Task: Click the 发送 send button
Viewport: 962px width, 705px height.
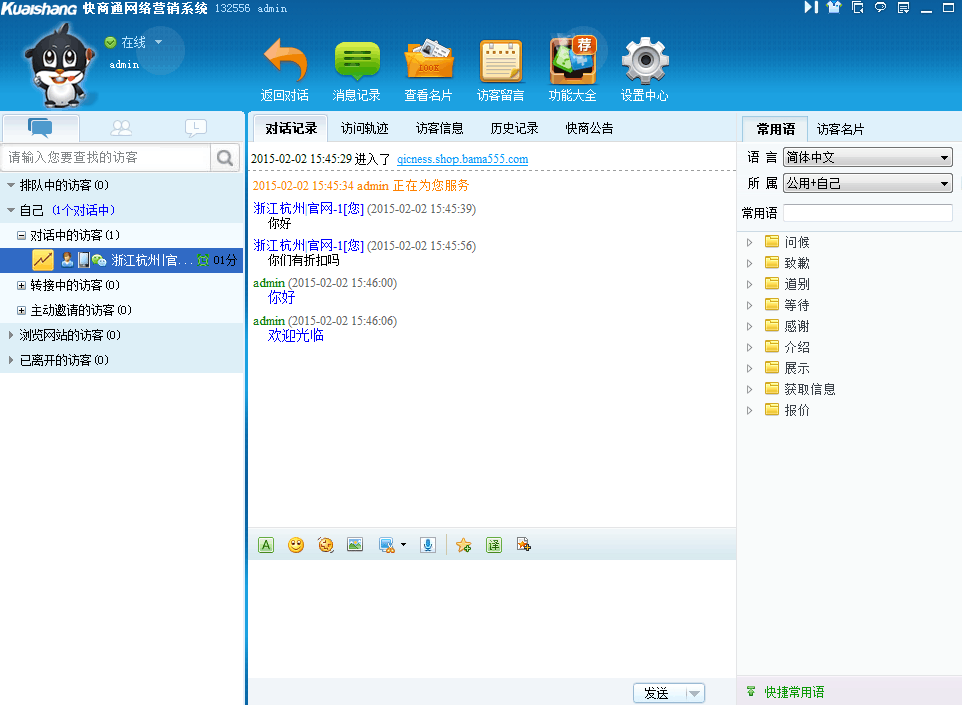Action: 657,693
